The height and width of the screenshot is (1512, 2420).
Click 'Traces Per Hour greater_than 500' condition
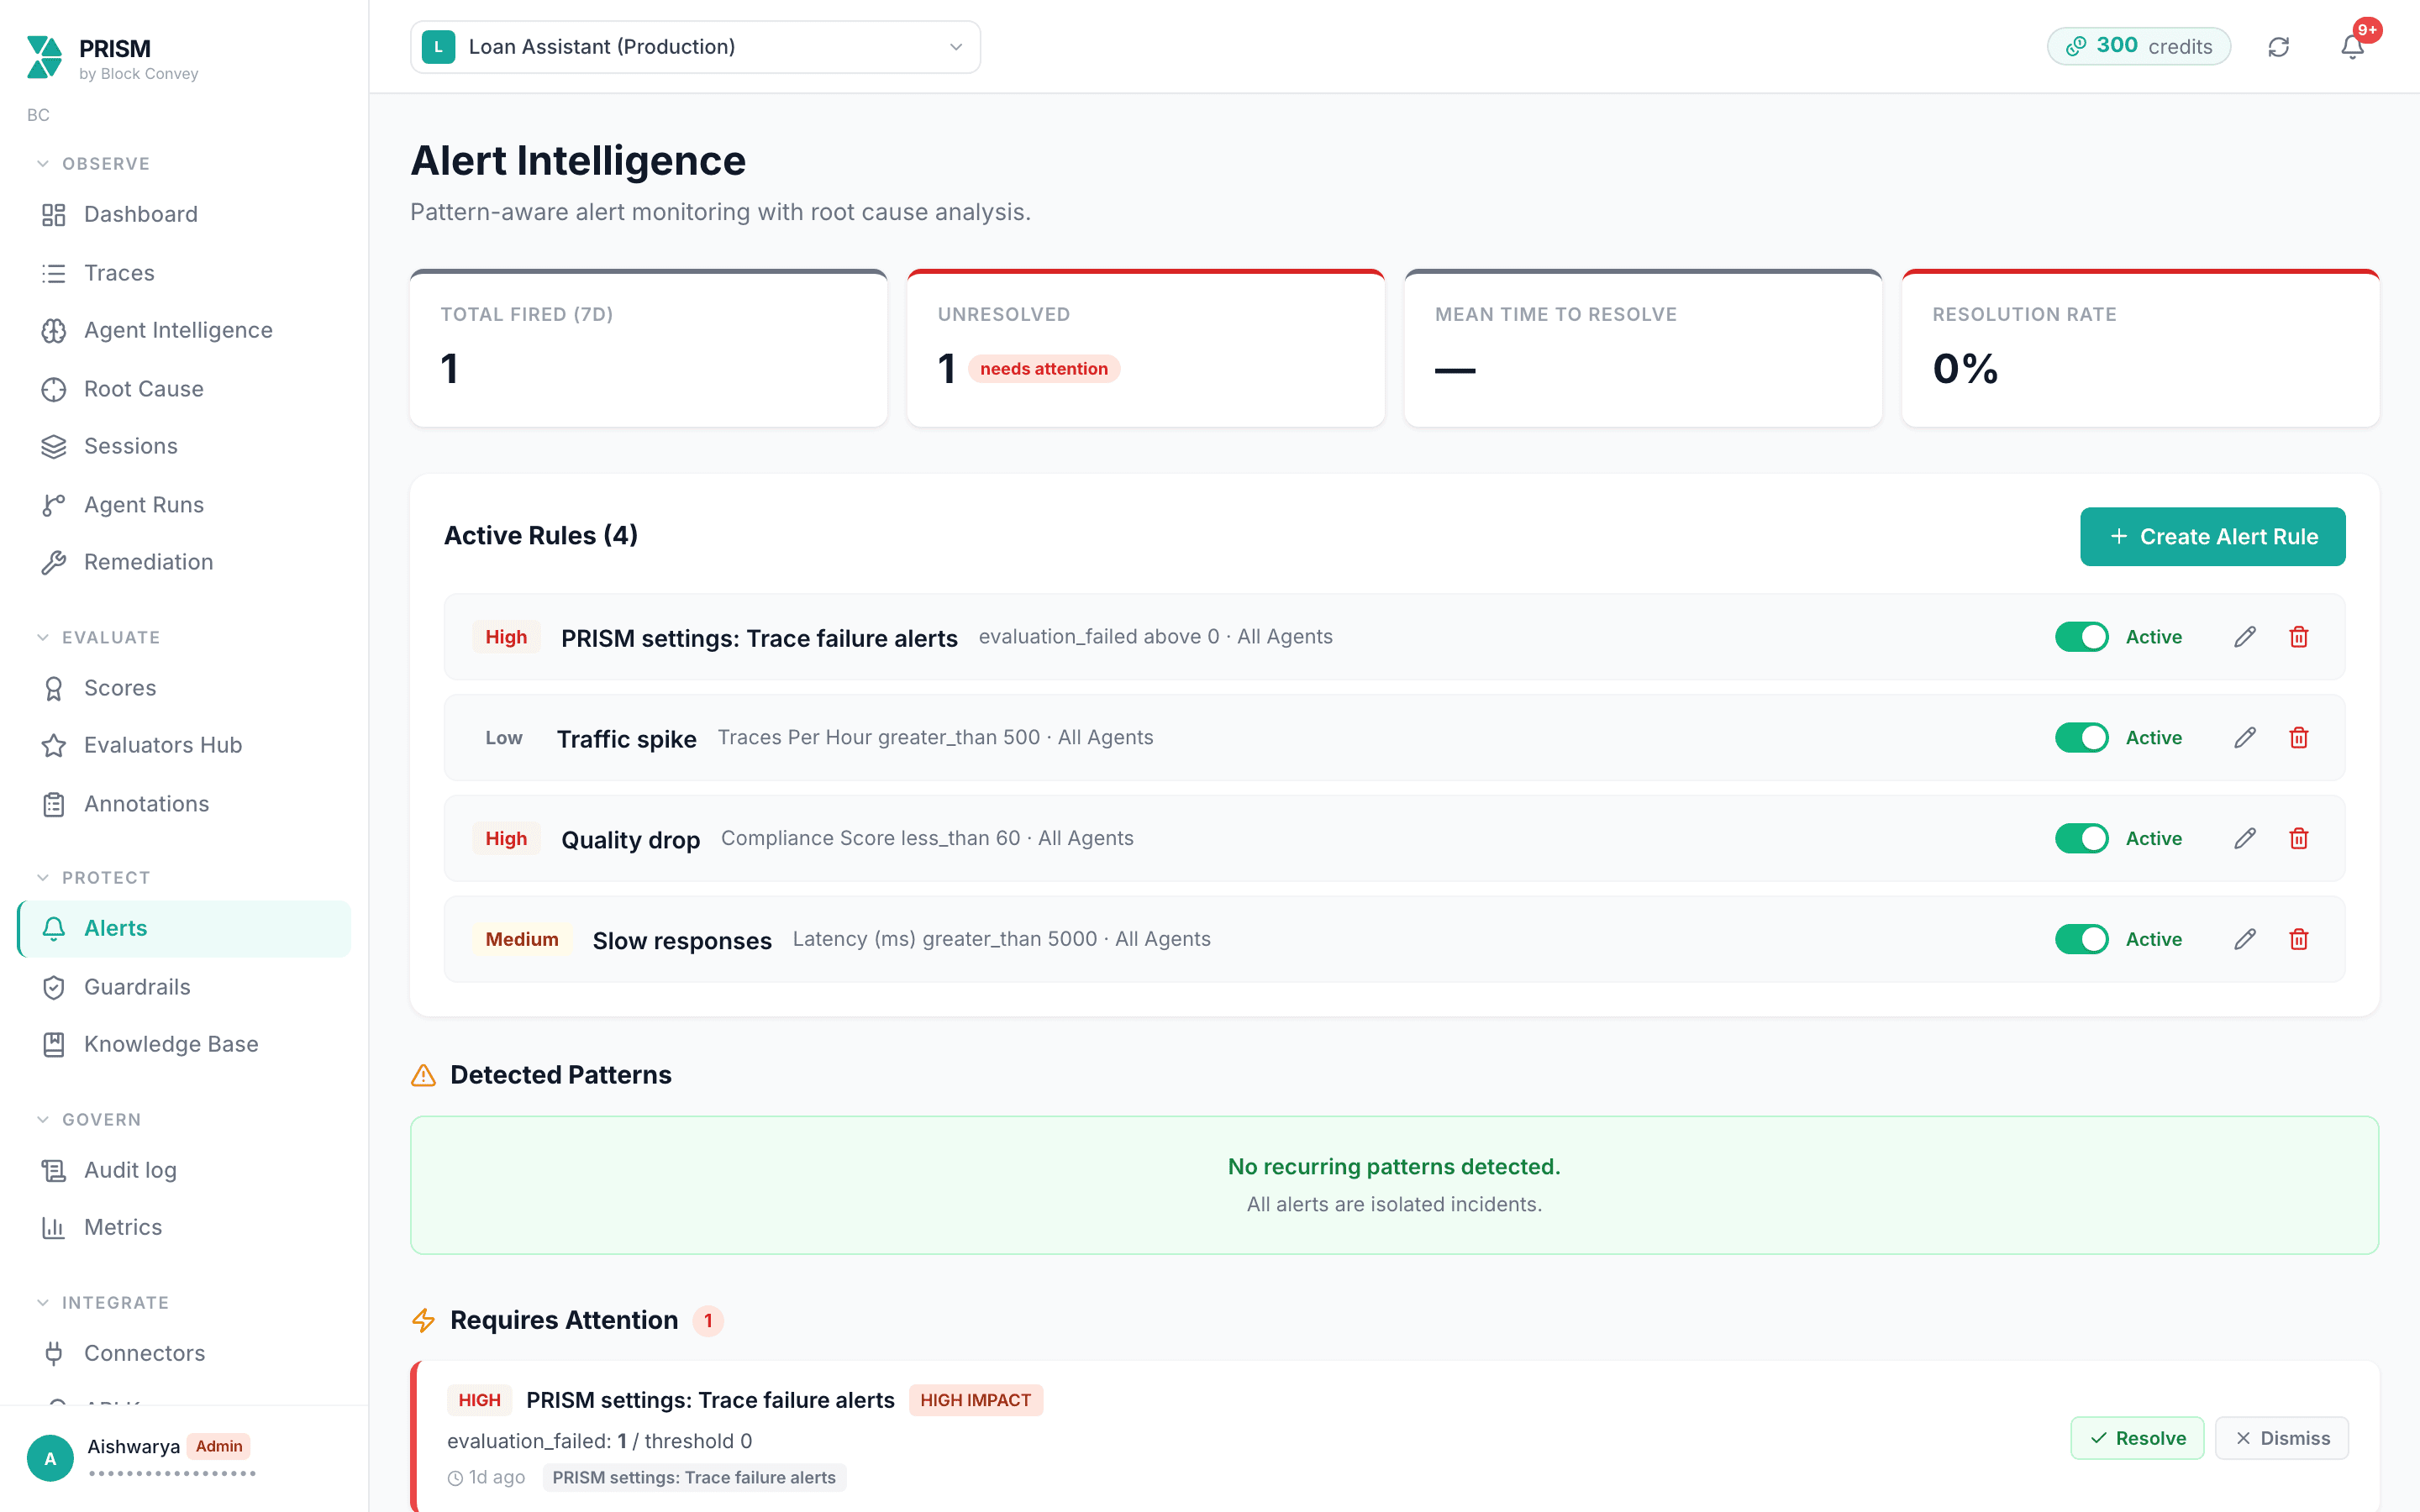point(879,738)
